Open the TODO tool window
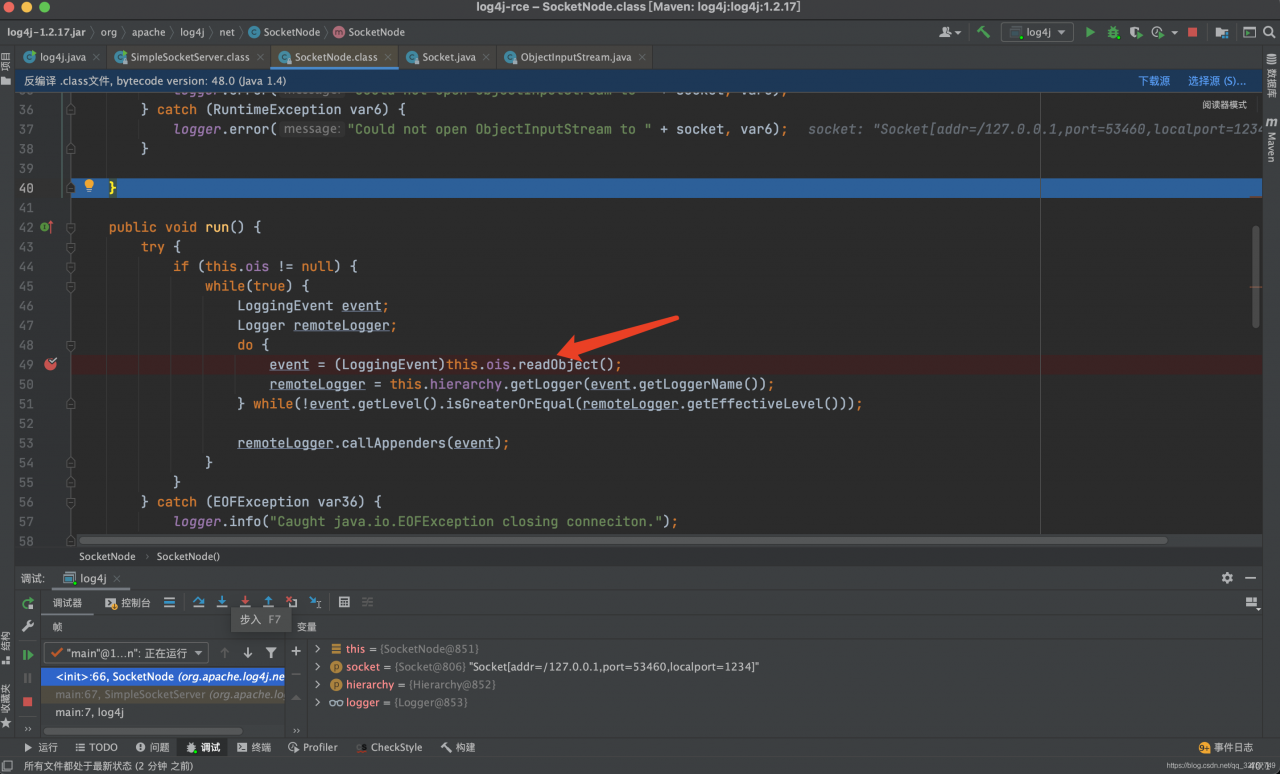The height and width of the screenshot is (774, 1280). click(96, 747)
